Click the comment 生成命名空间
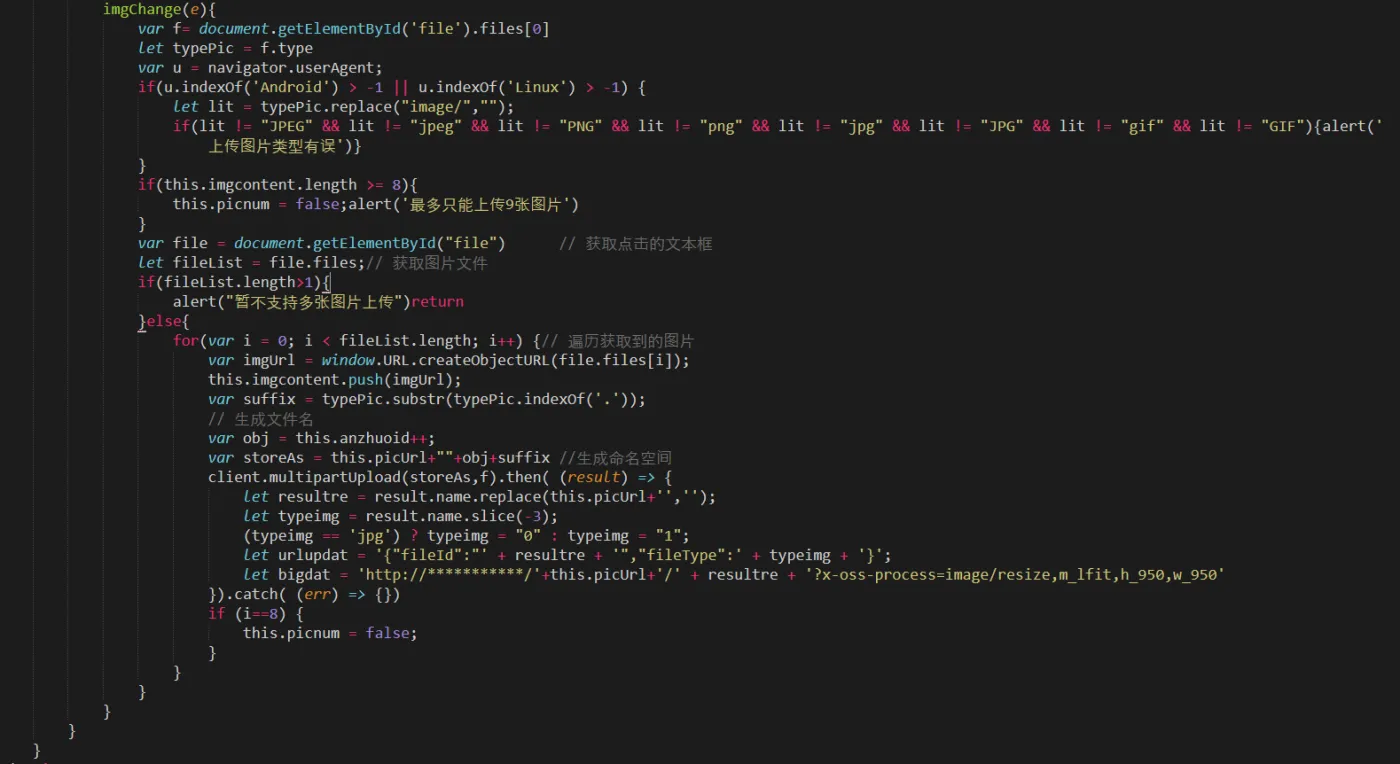Viewport: 1400px width, 764px height. tap(615, 458)
